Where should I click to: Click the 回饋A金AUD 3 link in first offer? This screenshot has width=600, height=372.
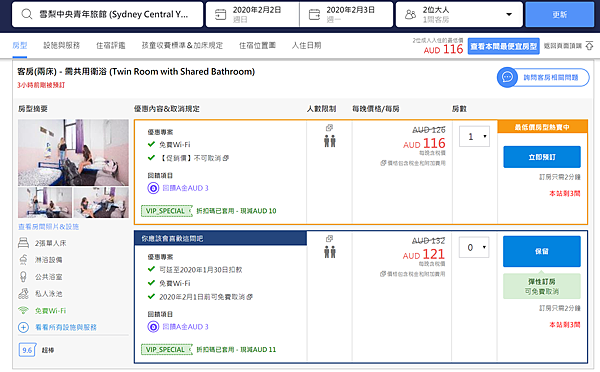[x=185, y=188]
